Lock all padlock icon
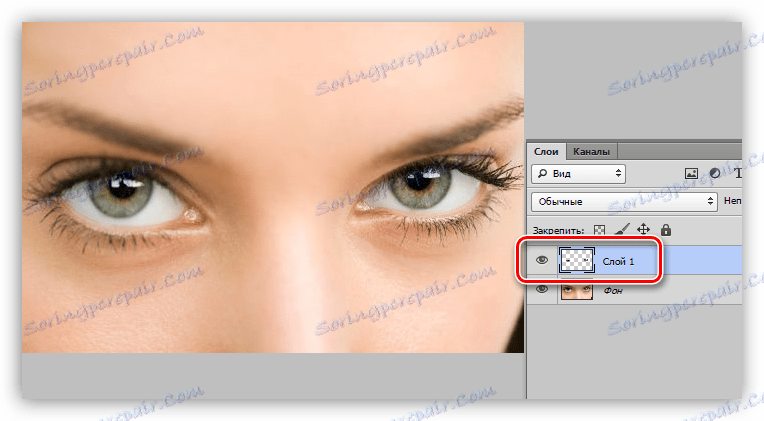This screenshot has width=764, height=421. (x=666, y=230)
